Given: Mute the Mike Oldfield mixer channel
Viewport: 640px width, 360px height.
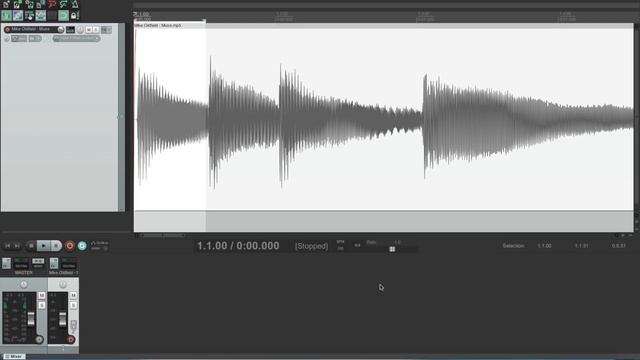Looking at the screenshot, I should tap(73, 295).
